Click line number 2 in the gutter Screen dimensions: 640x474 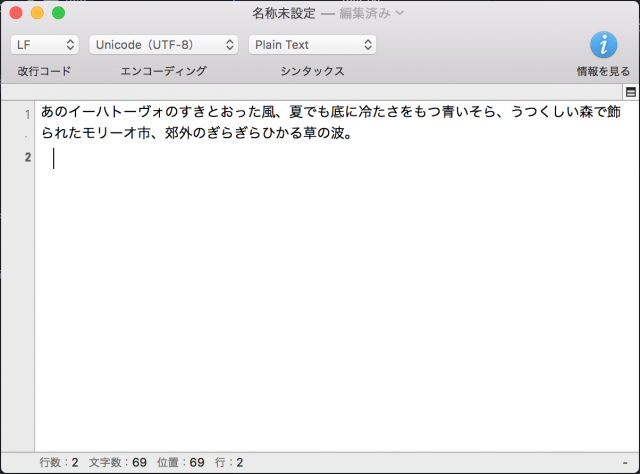(27, 157)
